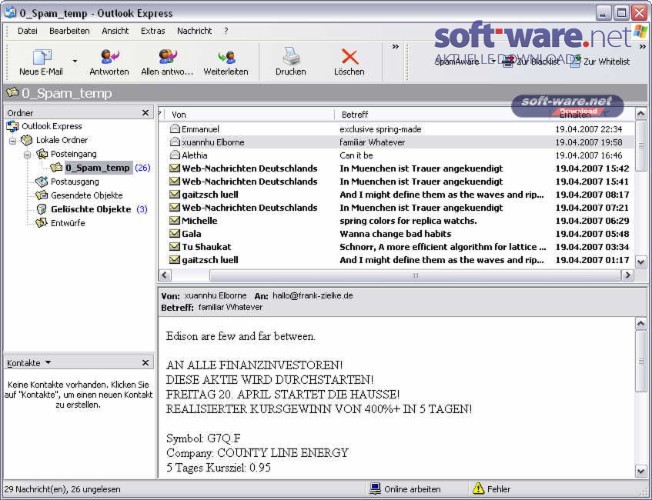652x500 pixels.
Task: Select the Gesendete Objekte folder
Action: click(x=86, y=196)
